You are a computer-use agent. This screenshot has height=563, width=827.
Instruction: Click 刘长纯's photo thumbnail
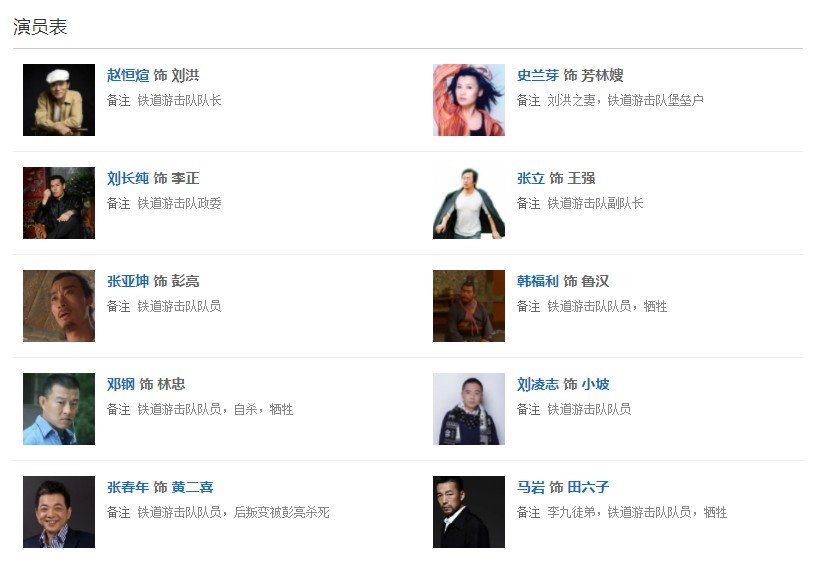pyautogui.click(x=59, y=203)
